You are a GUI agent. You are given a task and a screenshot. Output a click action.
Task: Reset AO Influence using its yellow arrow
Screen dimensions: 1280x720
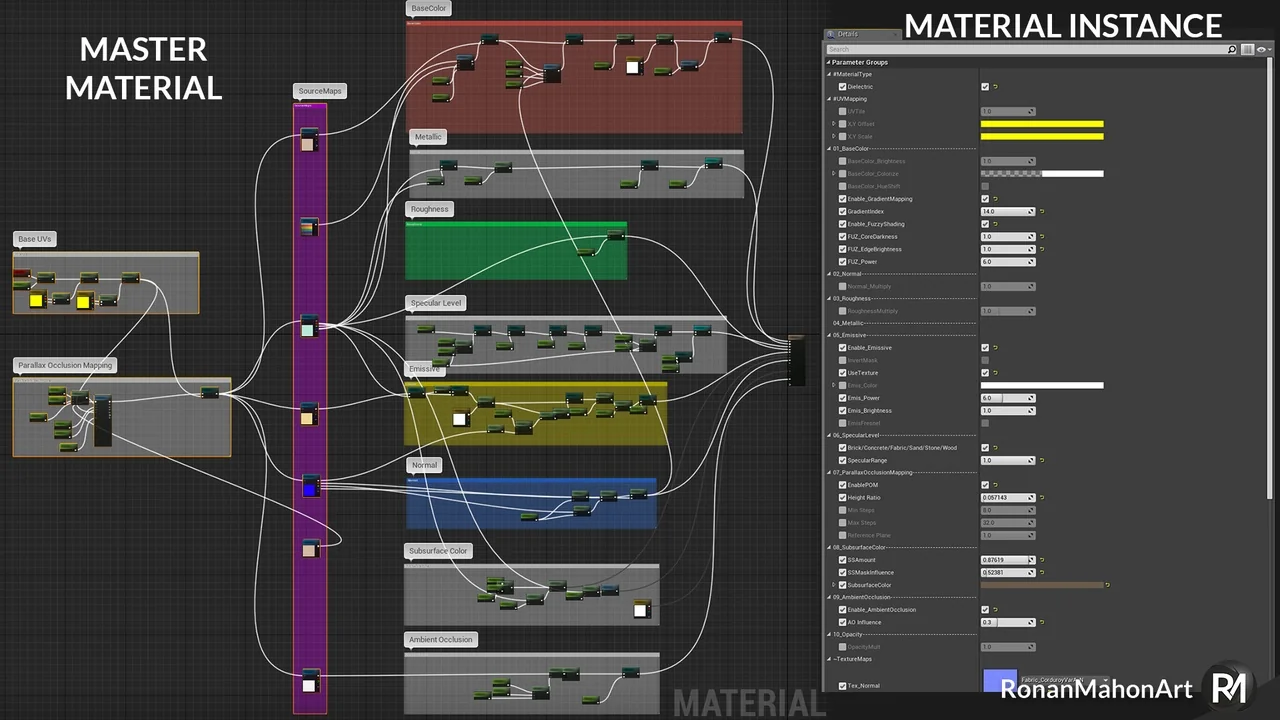tap(1041, 622)
